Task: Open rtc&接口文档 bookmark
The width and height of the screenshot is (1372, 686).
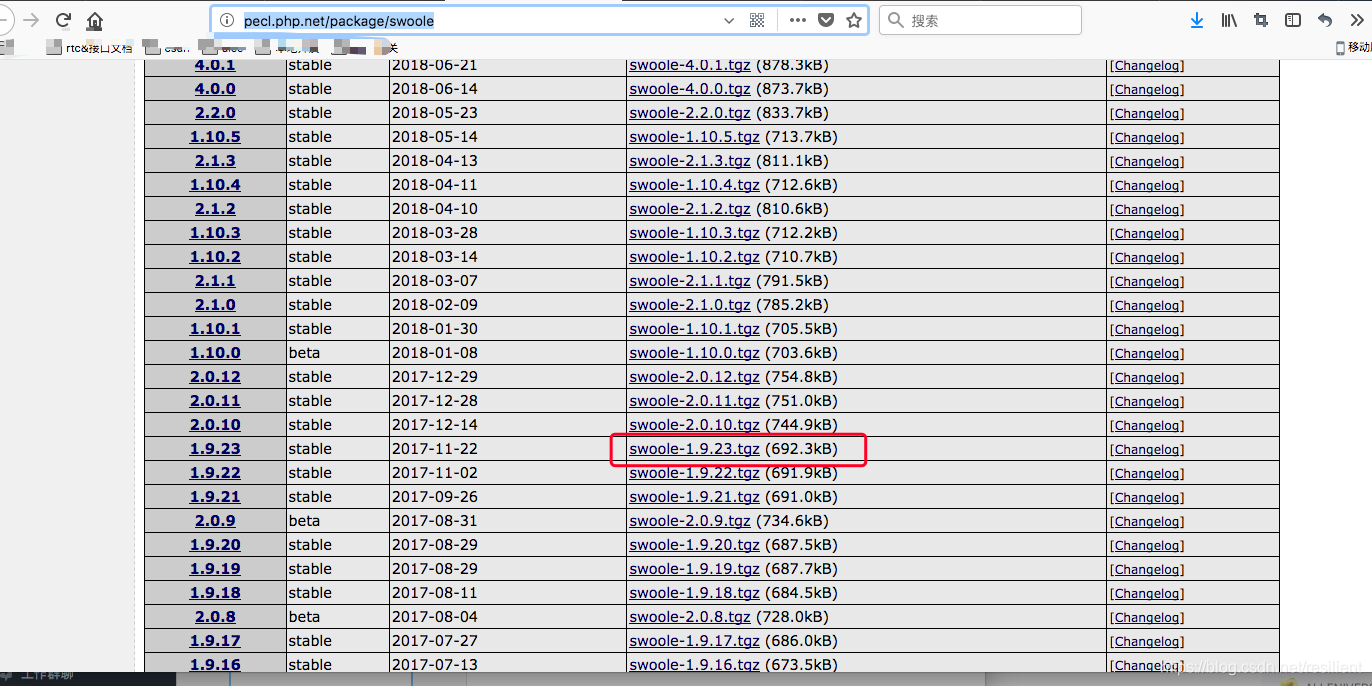Action: coord(89,47)
